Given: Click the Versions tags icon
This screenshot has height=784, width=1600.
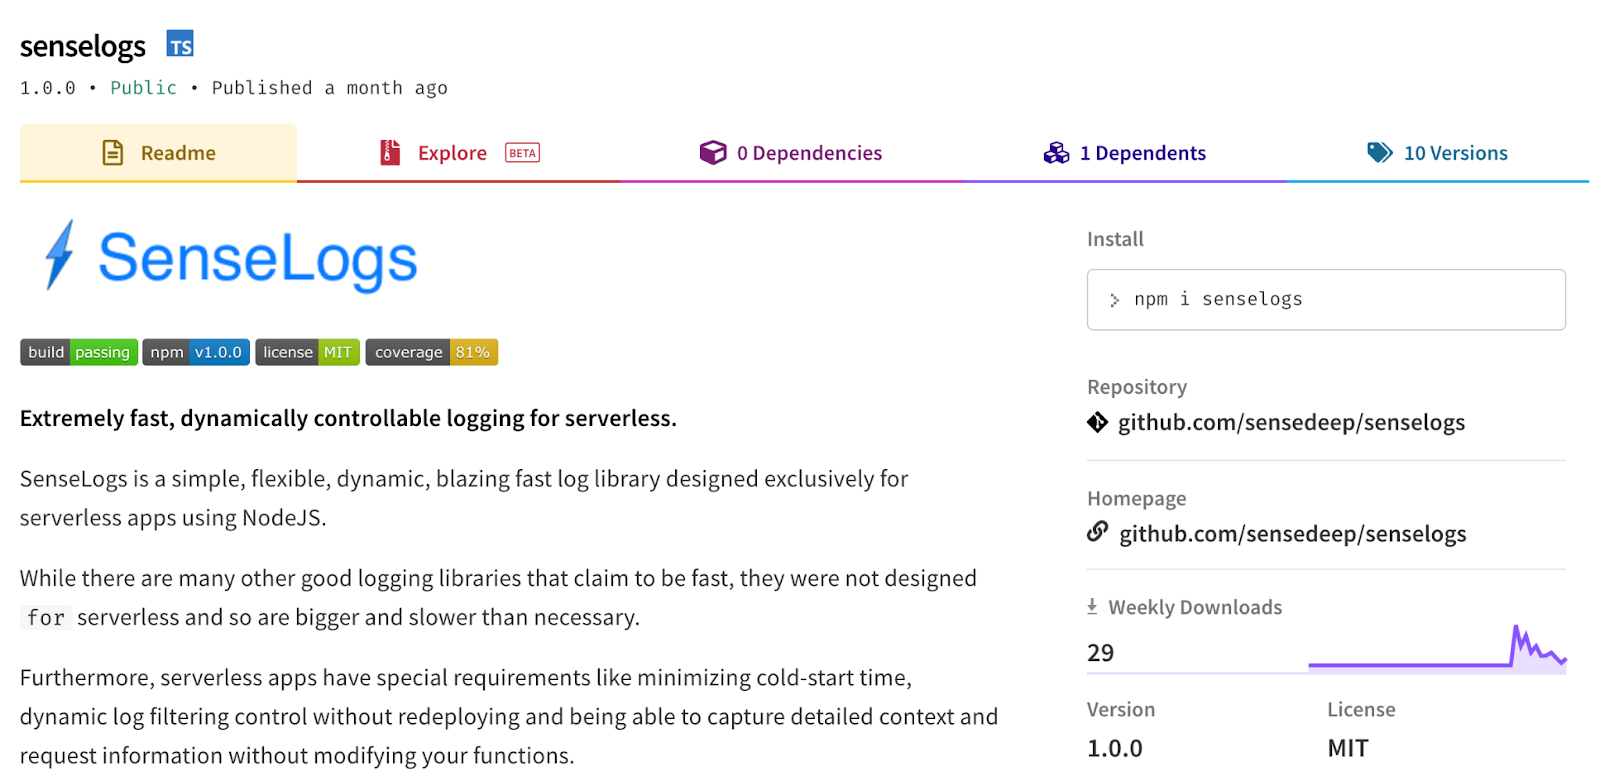Looking at the screenshot, I should (x=1380, y=152).
